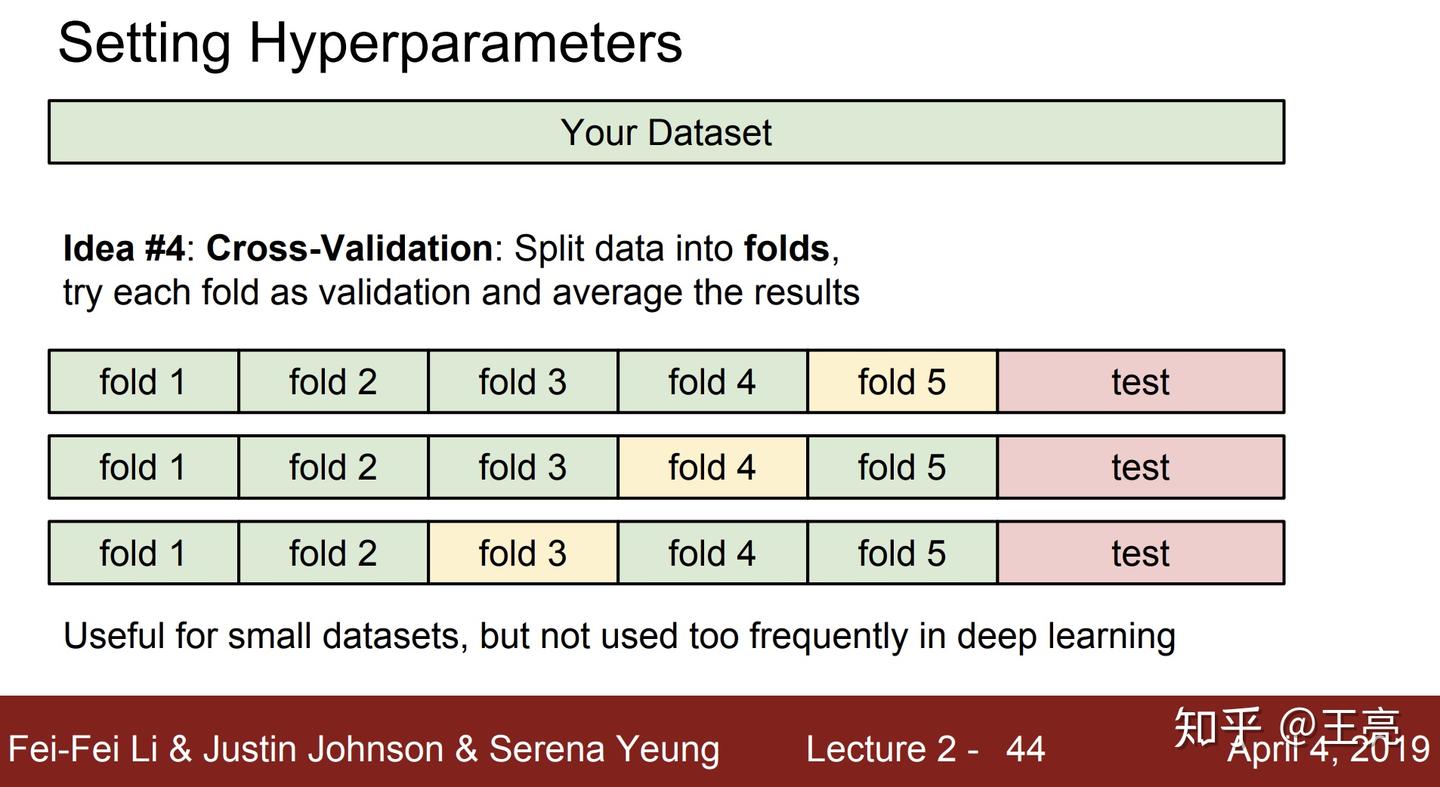Viewport: 1440px width, 787px height.
Task: Click the "Lecture 2 - 44" footer text
Action: [x=925, y=749]
